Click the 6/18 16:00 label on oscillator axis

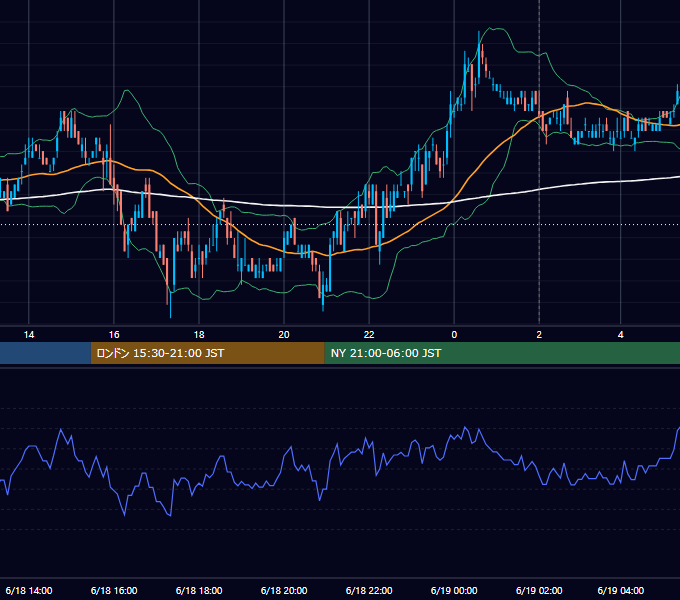(x=114, y=590)
